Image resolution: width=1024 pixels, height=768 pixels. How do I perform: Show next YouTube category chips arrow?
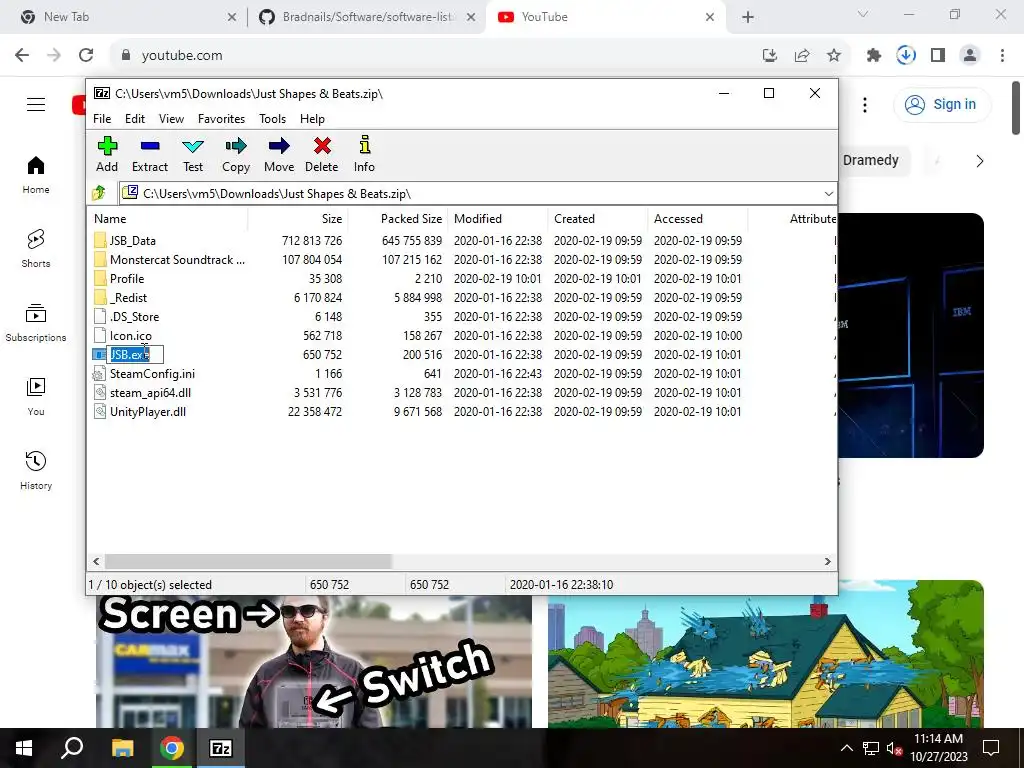979,161
